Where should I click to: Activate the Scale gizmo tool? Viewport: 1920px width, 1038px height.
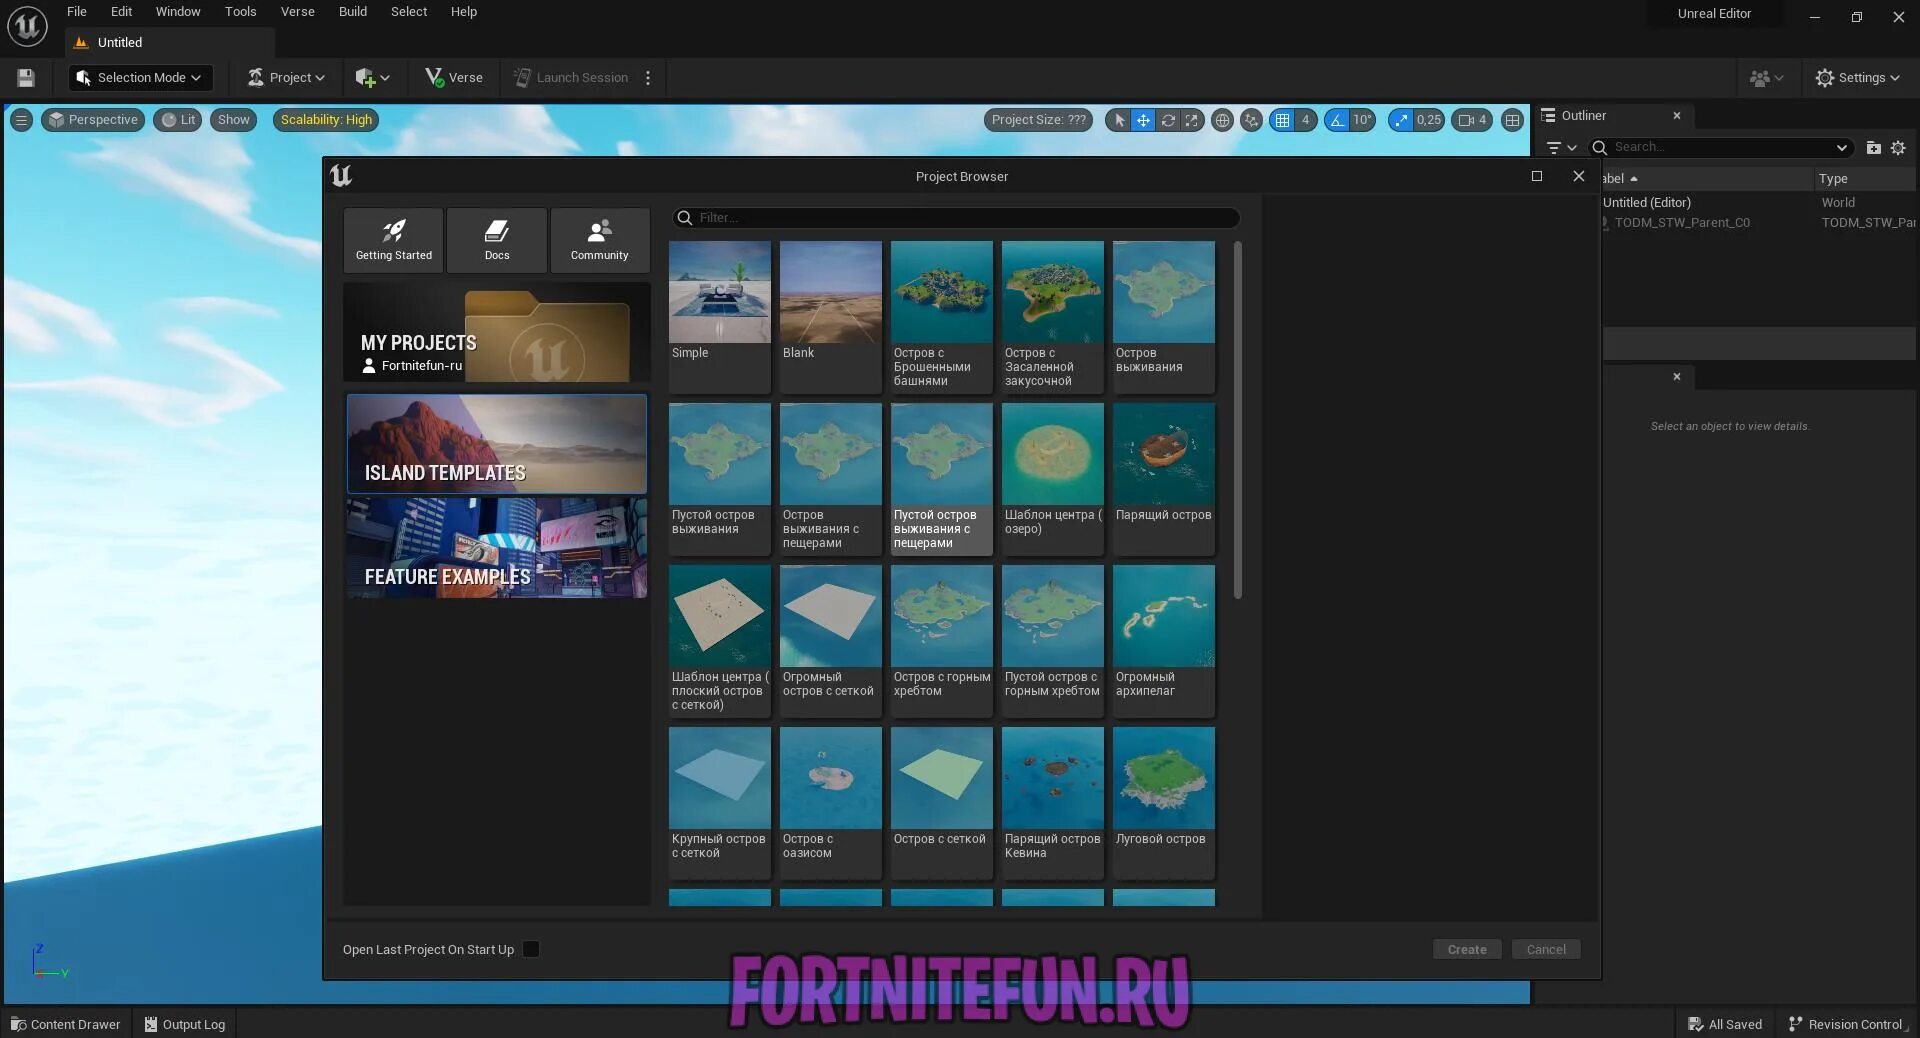tap(1191, 120)
